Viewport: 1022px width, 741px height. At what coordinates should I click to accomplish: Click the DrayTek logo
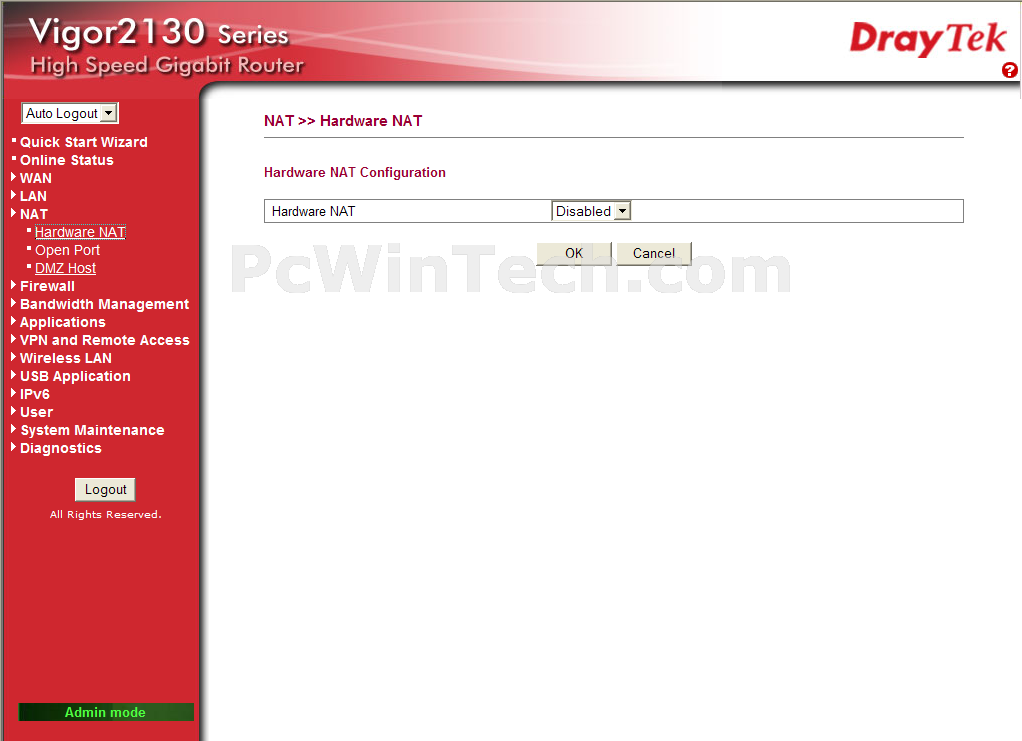927,38
